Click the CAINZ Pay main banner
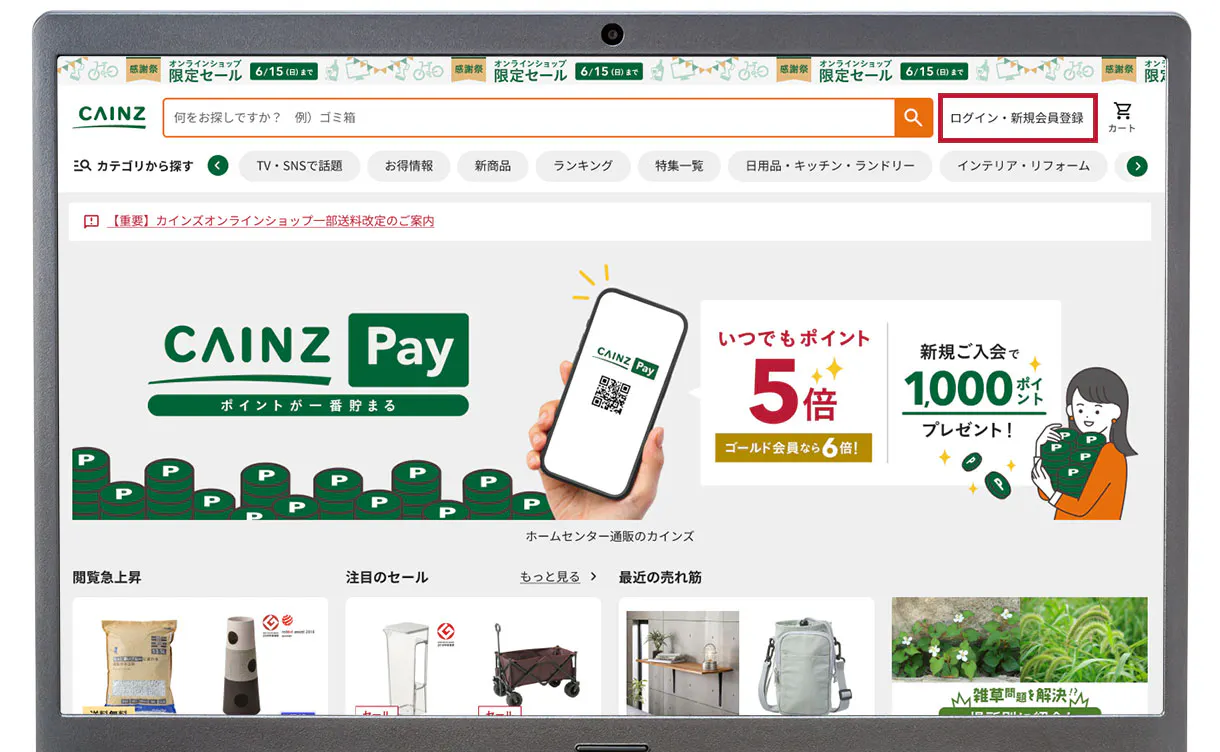The height and width of the screenshot is (752, 1220). click(x=610, y=389)
